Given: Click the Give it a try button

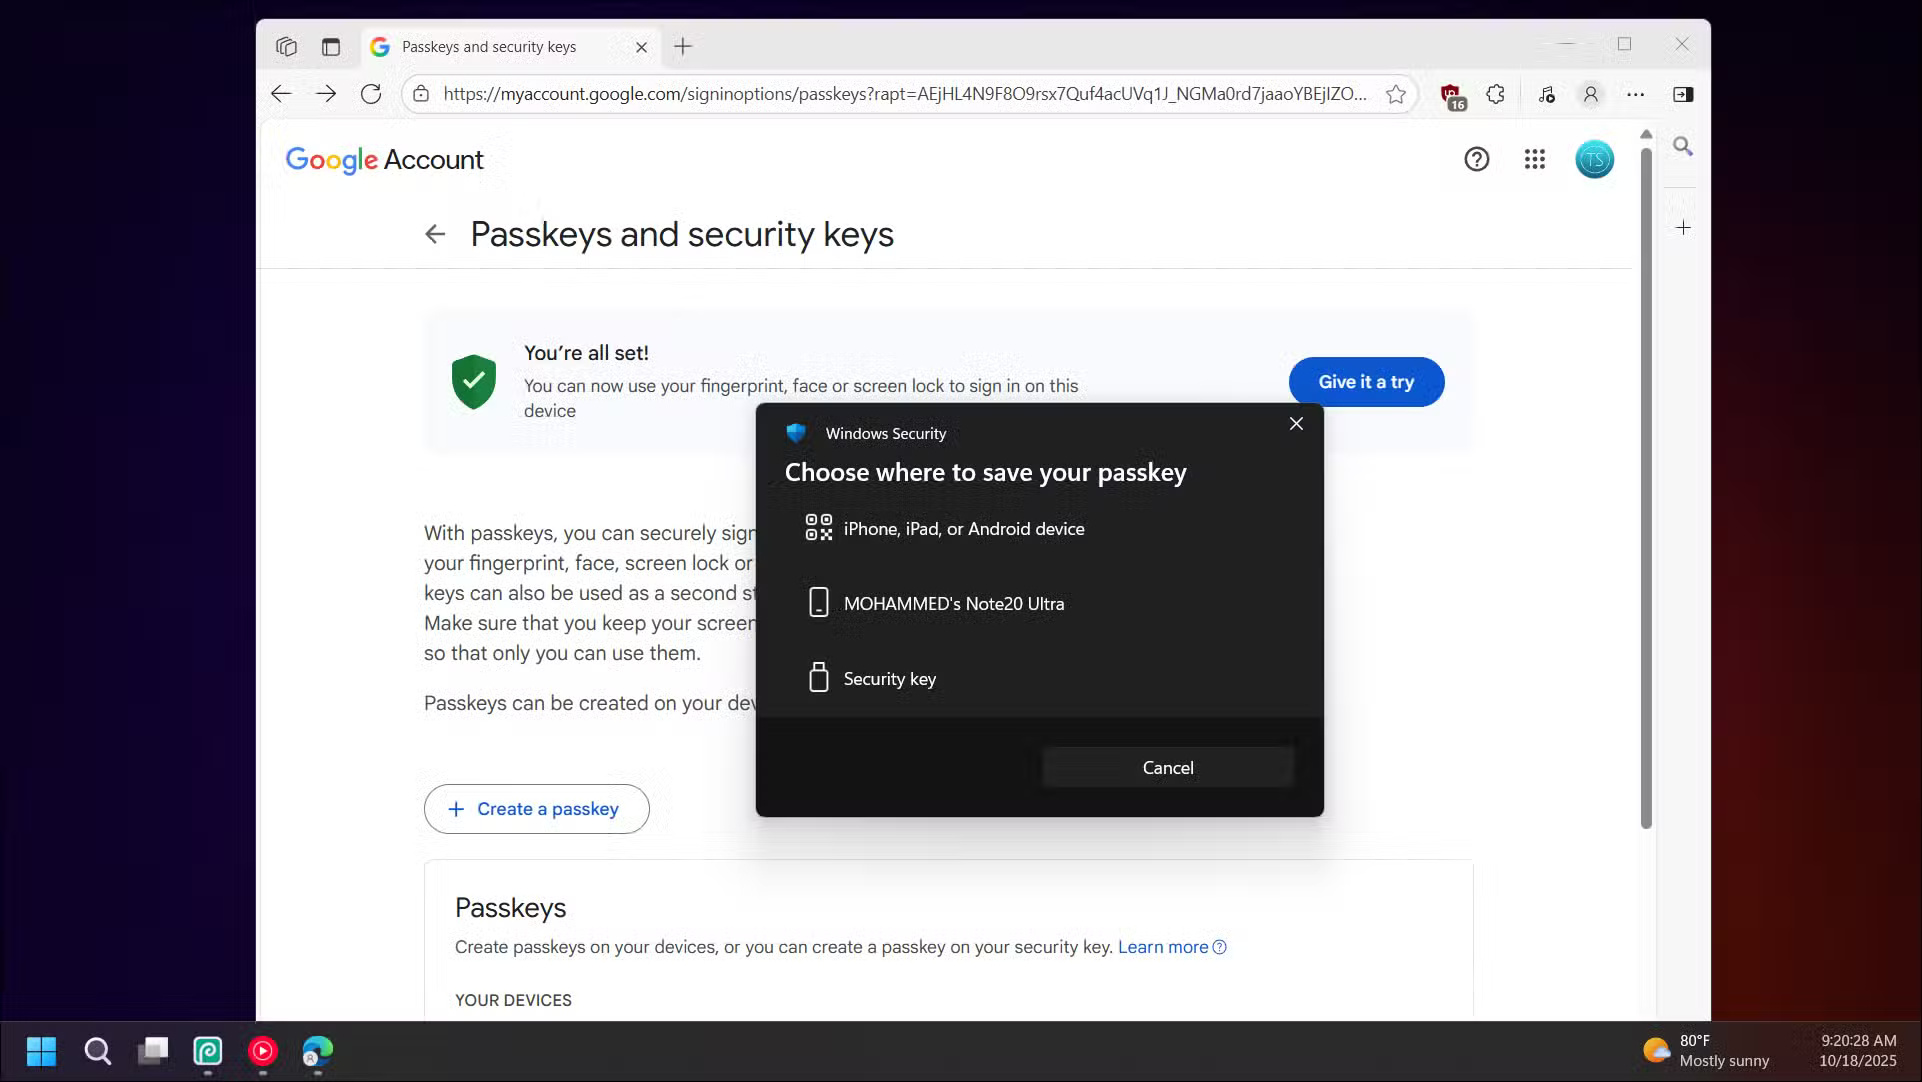Looking at the screenshot, I should point(1366,381).
